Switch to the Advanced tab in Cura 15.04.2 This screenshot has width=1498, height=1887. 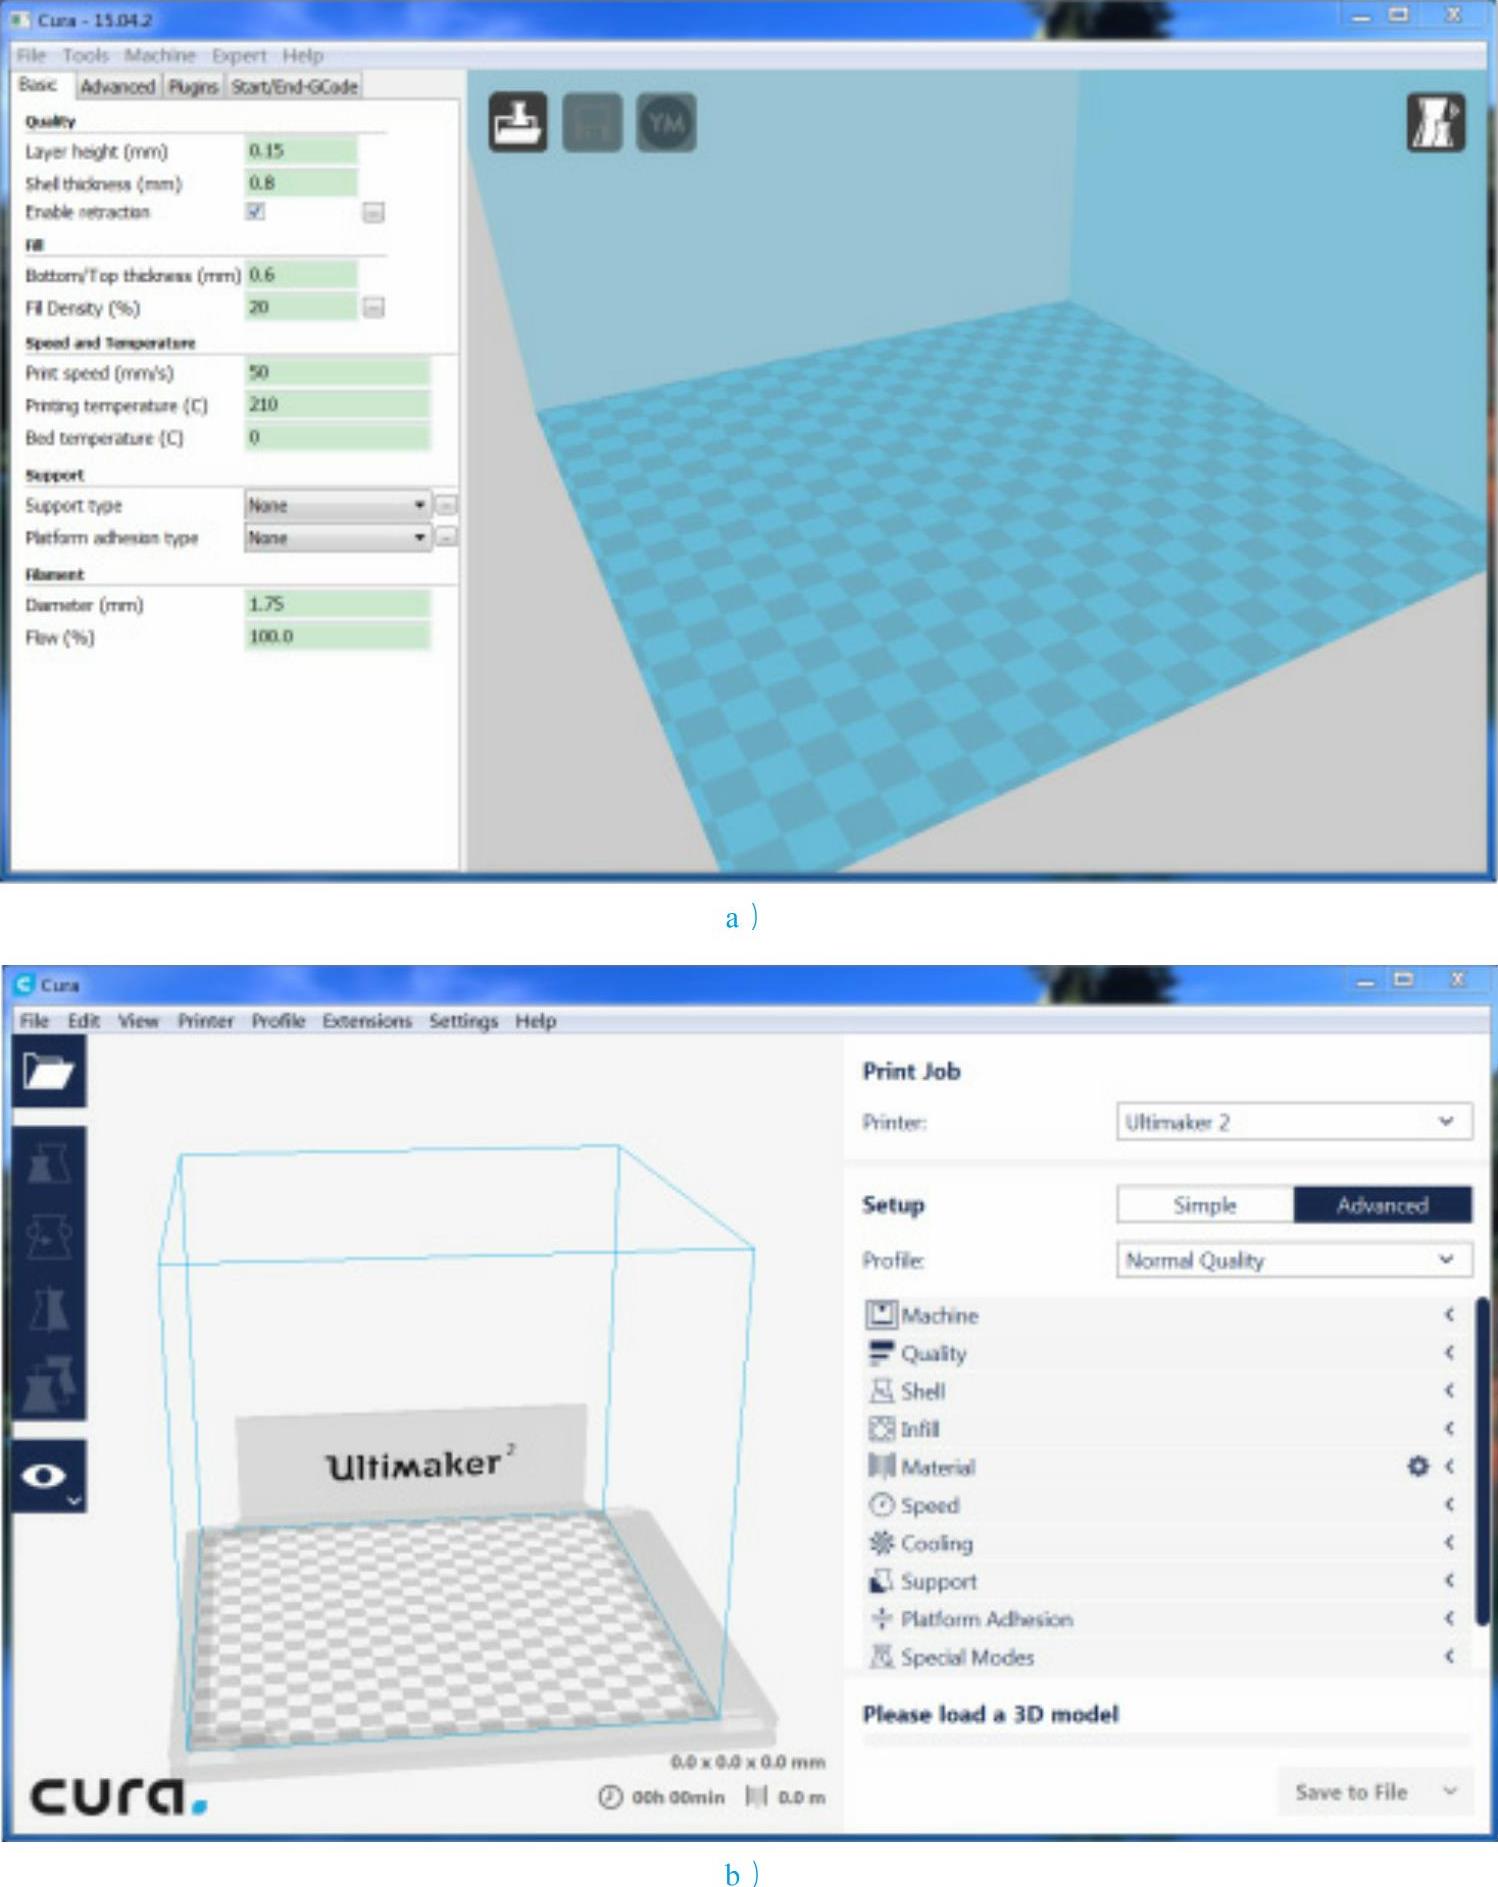coord(117,87)
